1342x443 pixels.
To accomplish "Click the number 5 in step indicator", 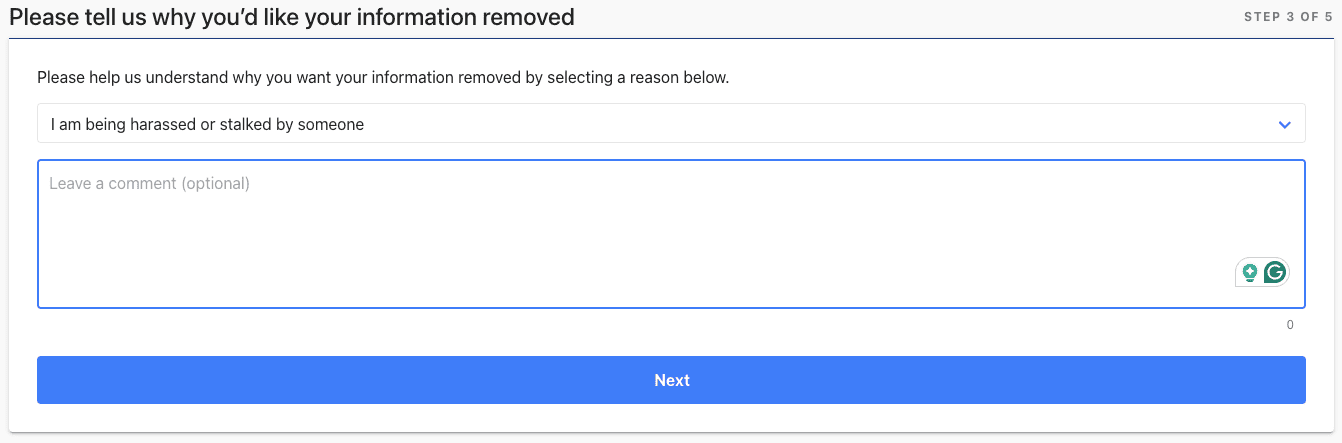I will point(1328,17).
